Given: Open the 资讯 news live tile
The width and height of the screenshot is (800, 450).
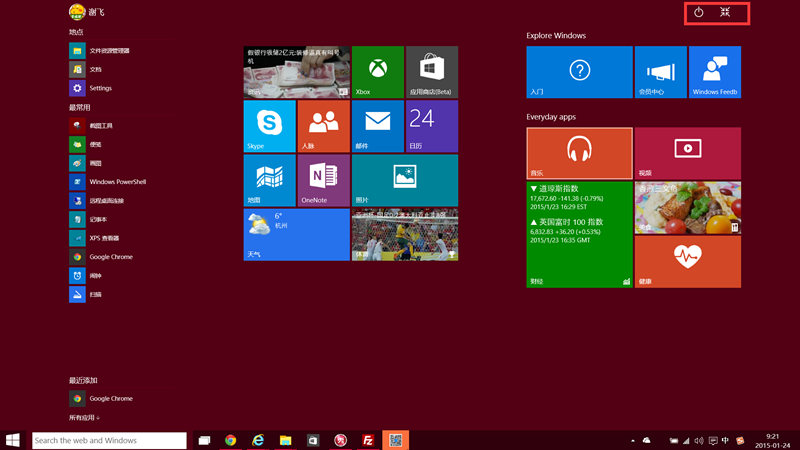Looking at the screenshot, I should pyautogui.click(x=296, y=72).
